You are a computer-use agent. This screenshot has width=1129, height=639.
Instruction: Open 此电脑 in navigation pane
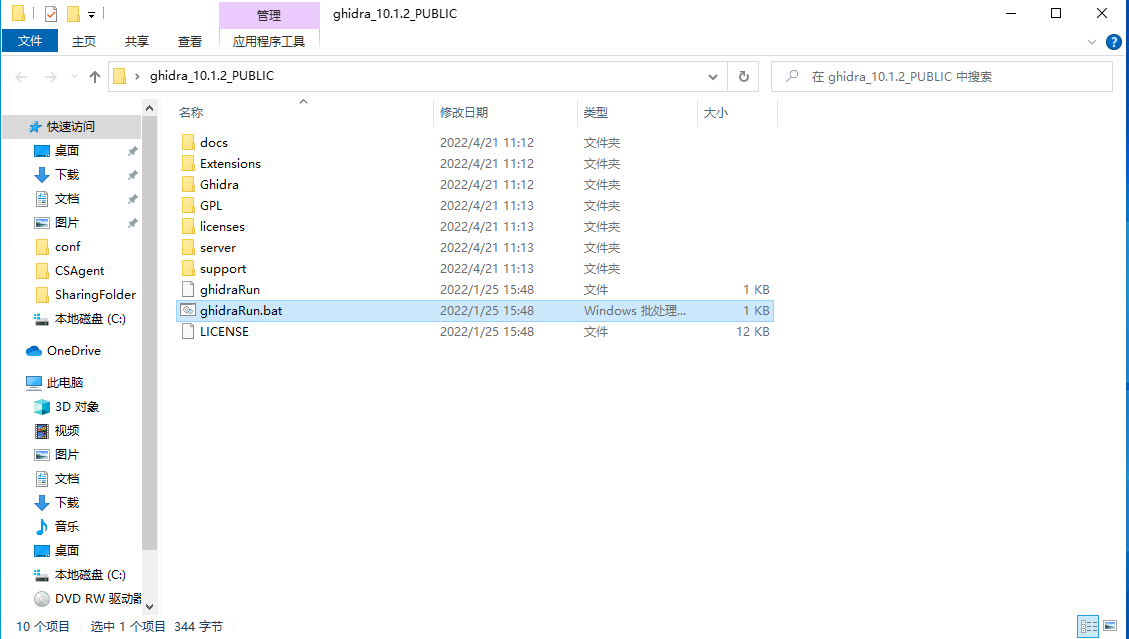55,383
